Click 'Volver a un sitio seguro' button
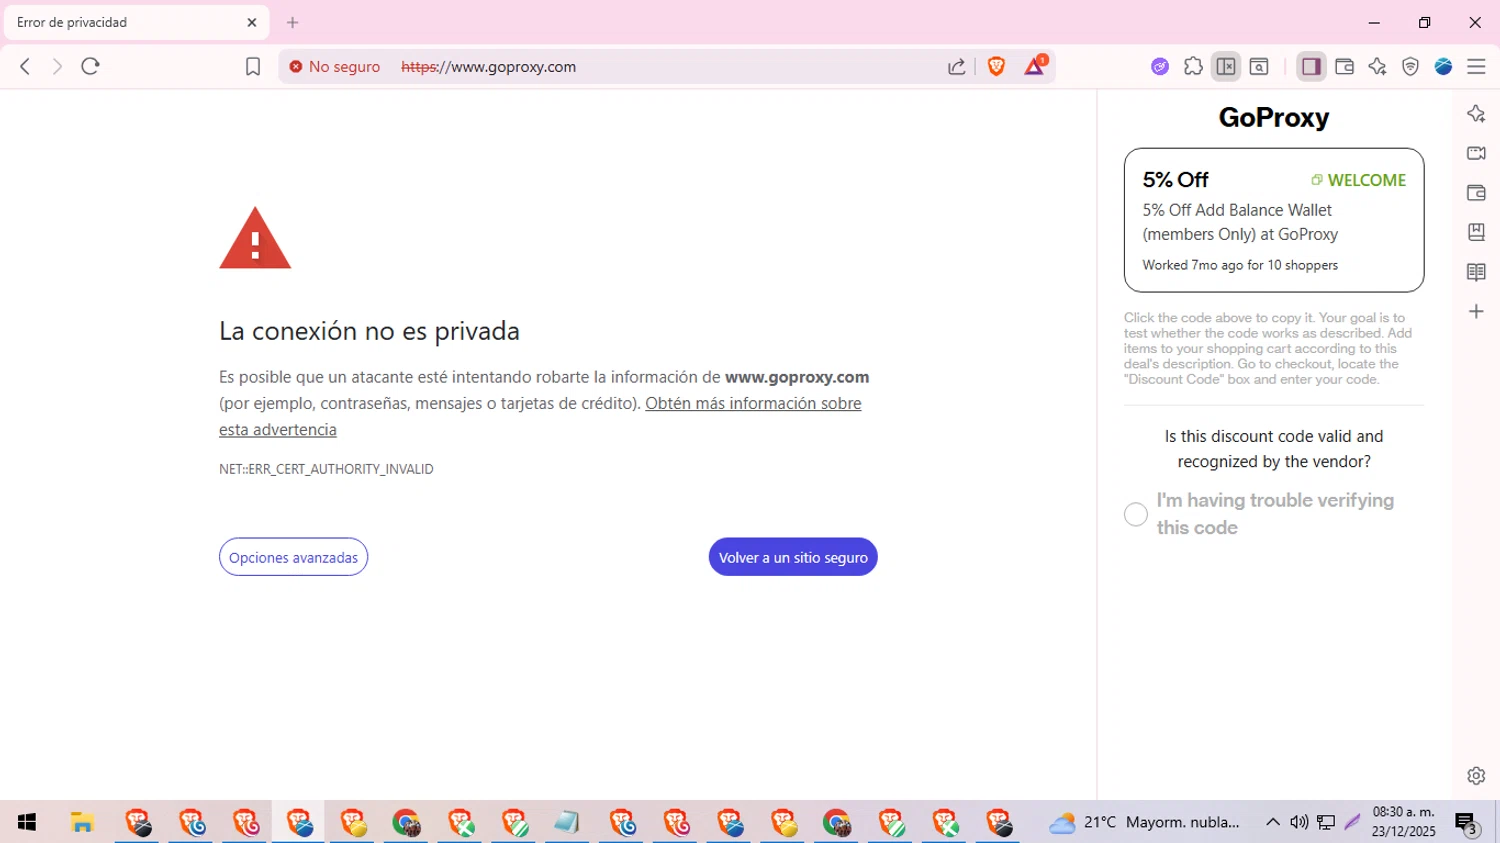Screen dimensions: 1500x843 [x=793, y=557]
